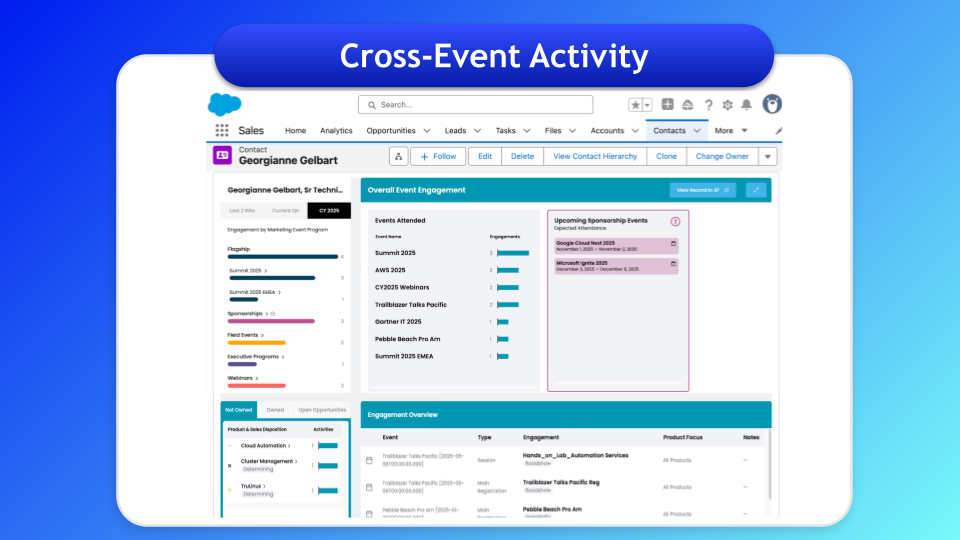Screen dimensions: 960x540
Task: Click calendar icon of Trailblazer Talks Pacific Reg row
Action: point(369,487)
